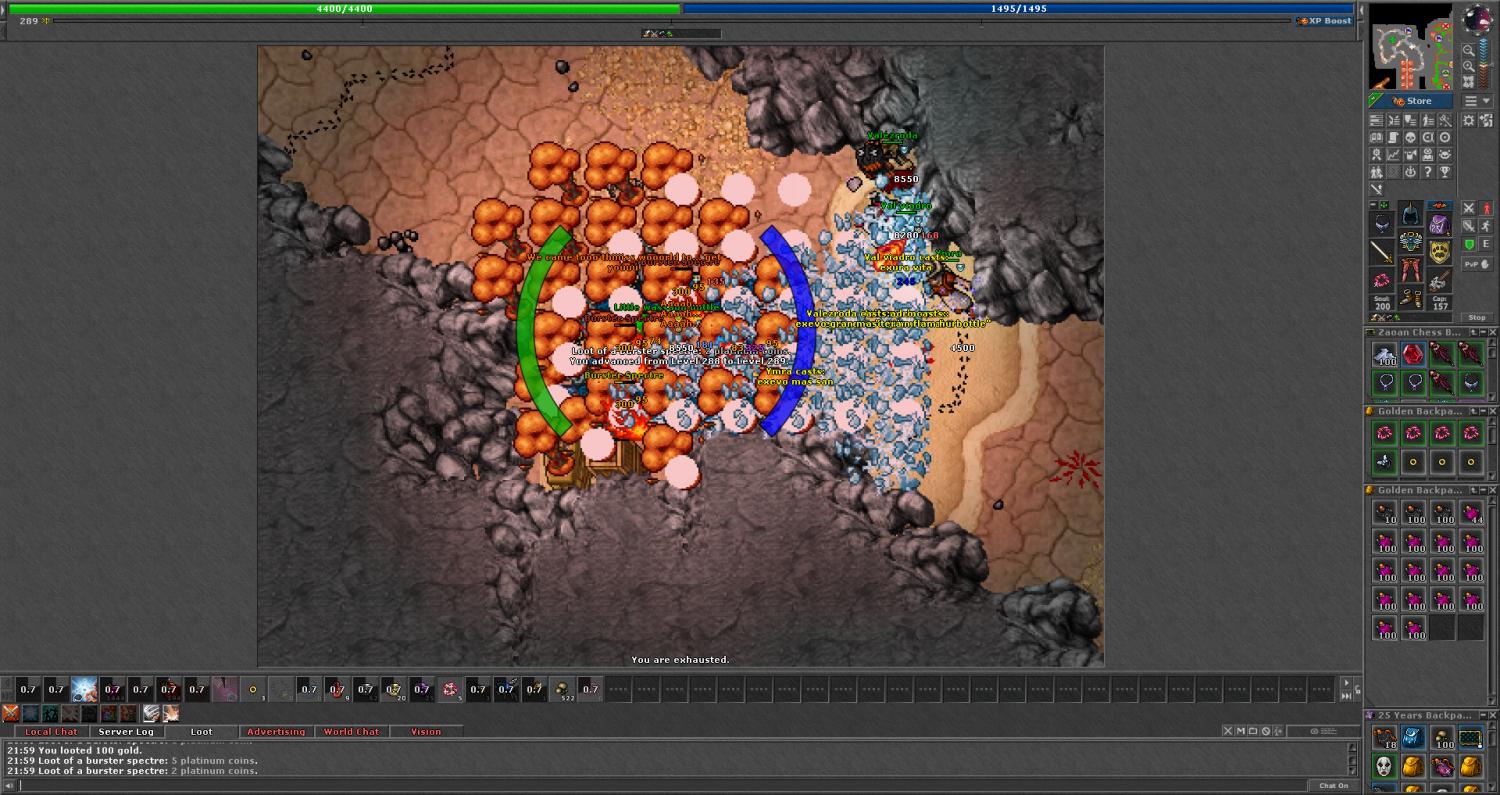Open the Store button below the minimap

tap(1411, 101)
